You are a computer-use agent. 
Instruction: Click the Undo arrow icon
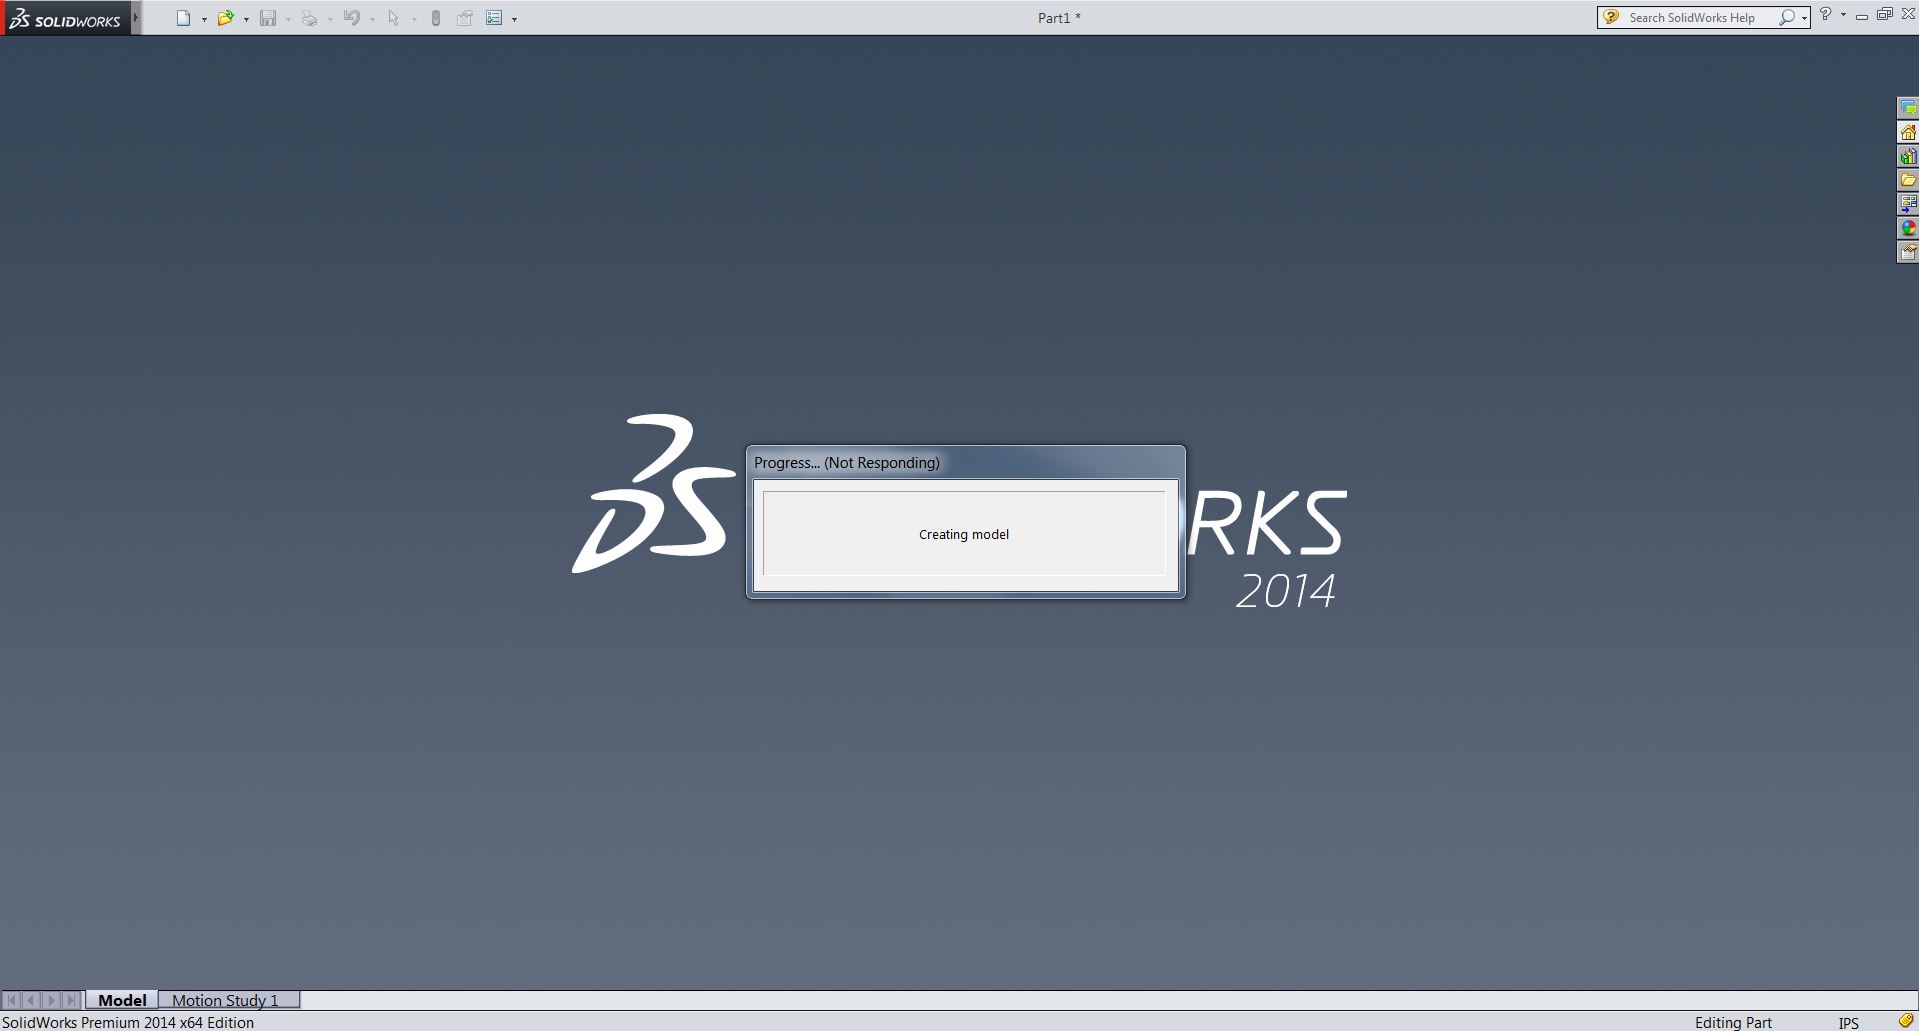351,17
